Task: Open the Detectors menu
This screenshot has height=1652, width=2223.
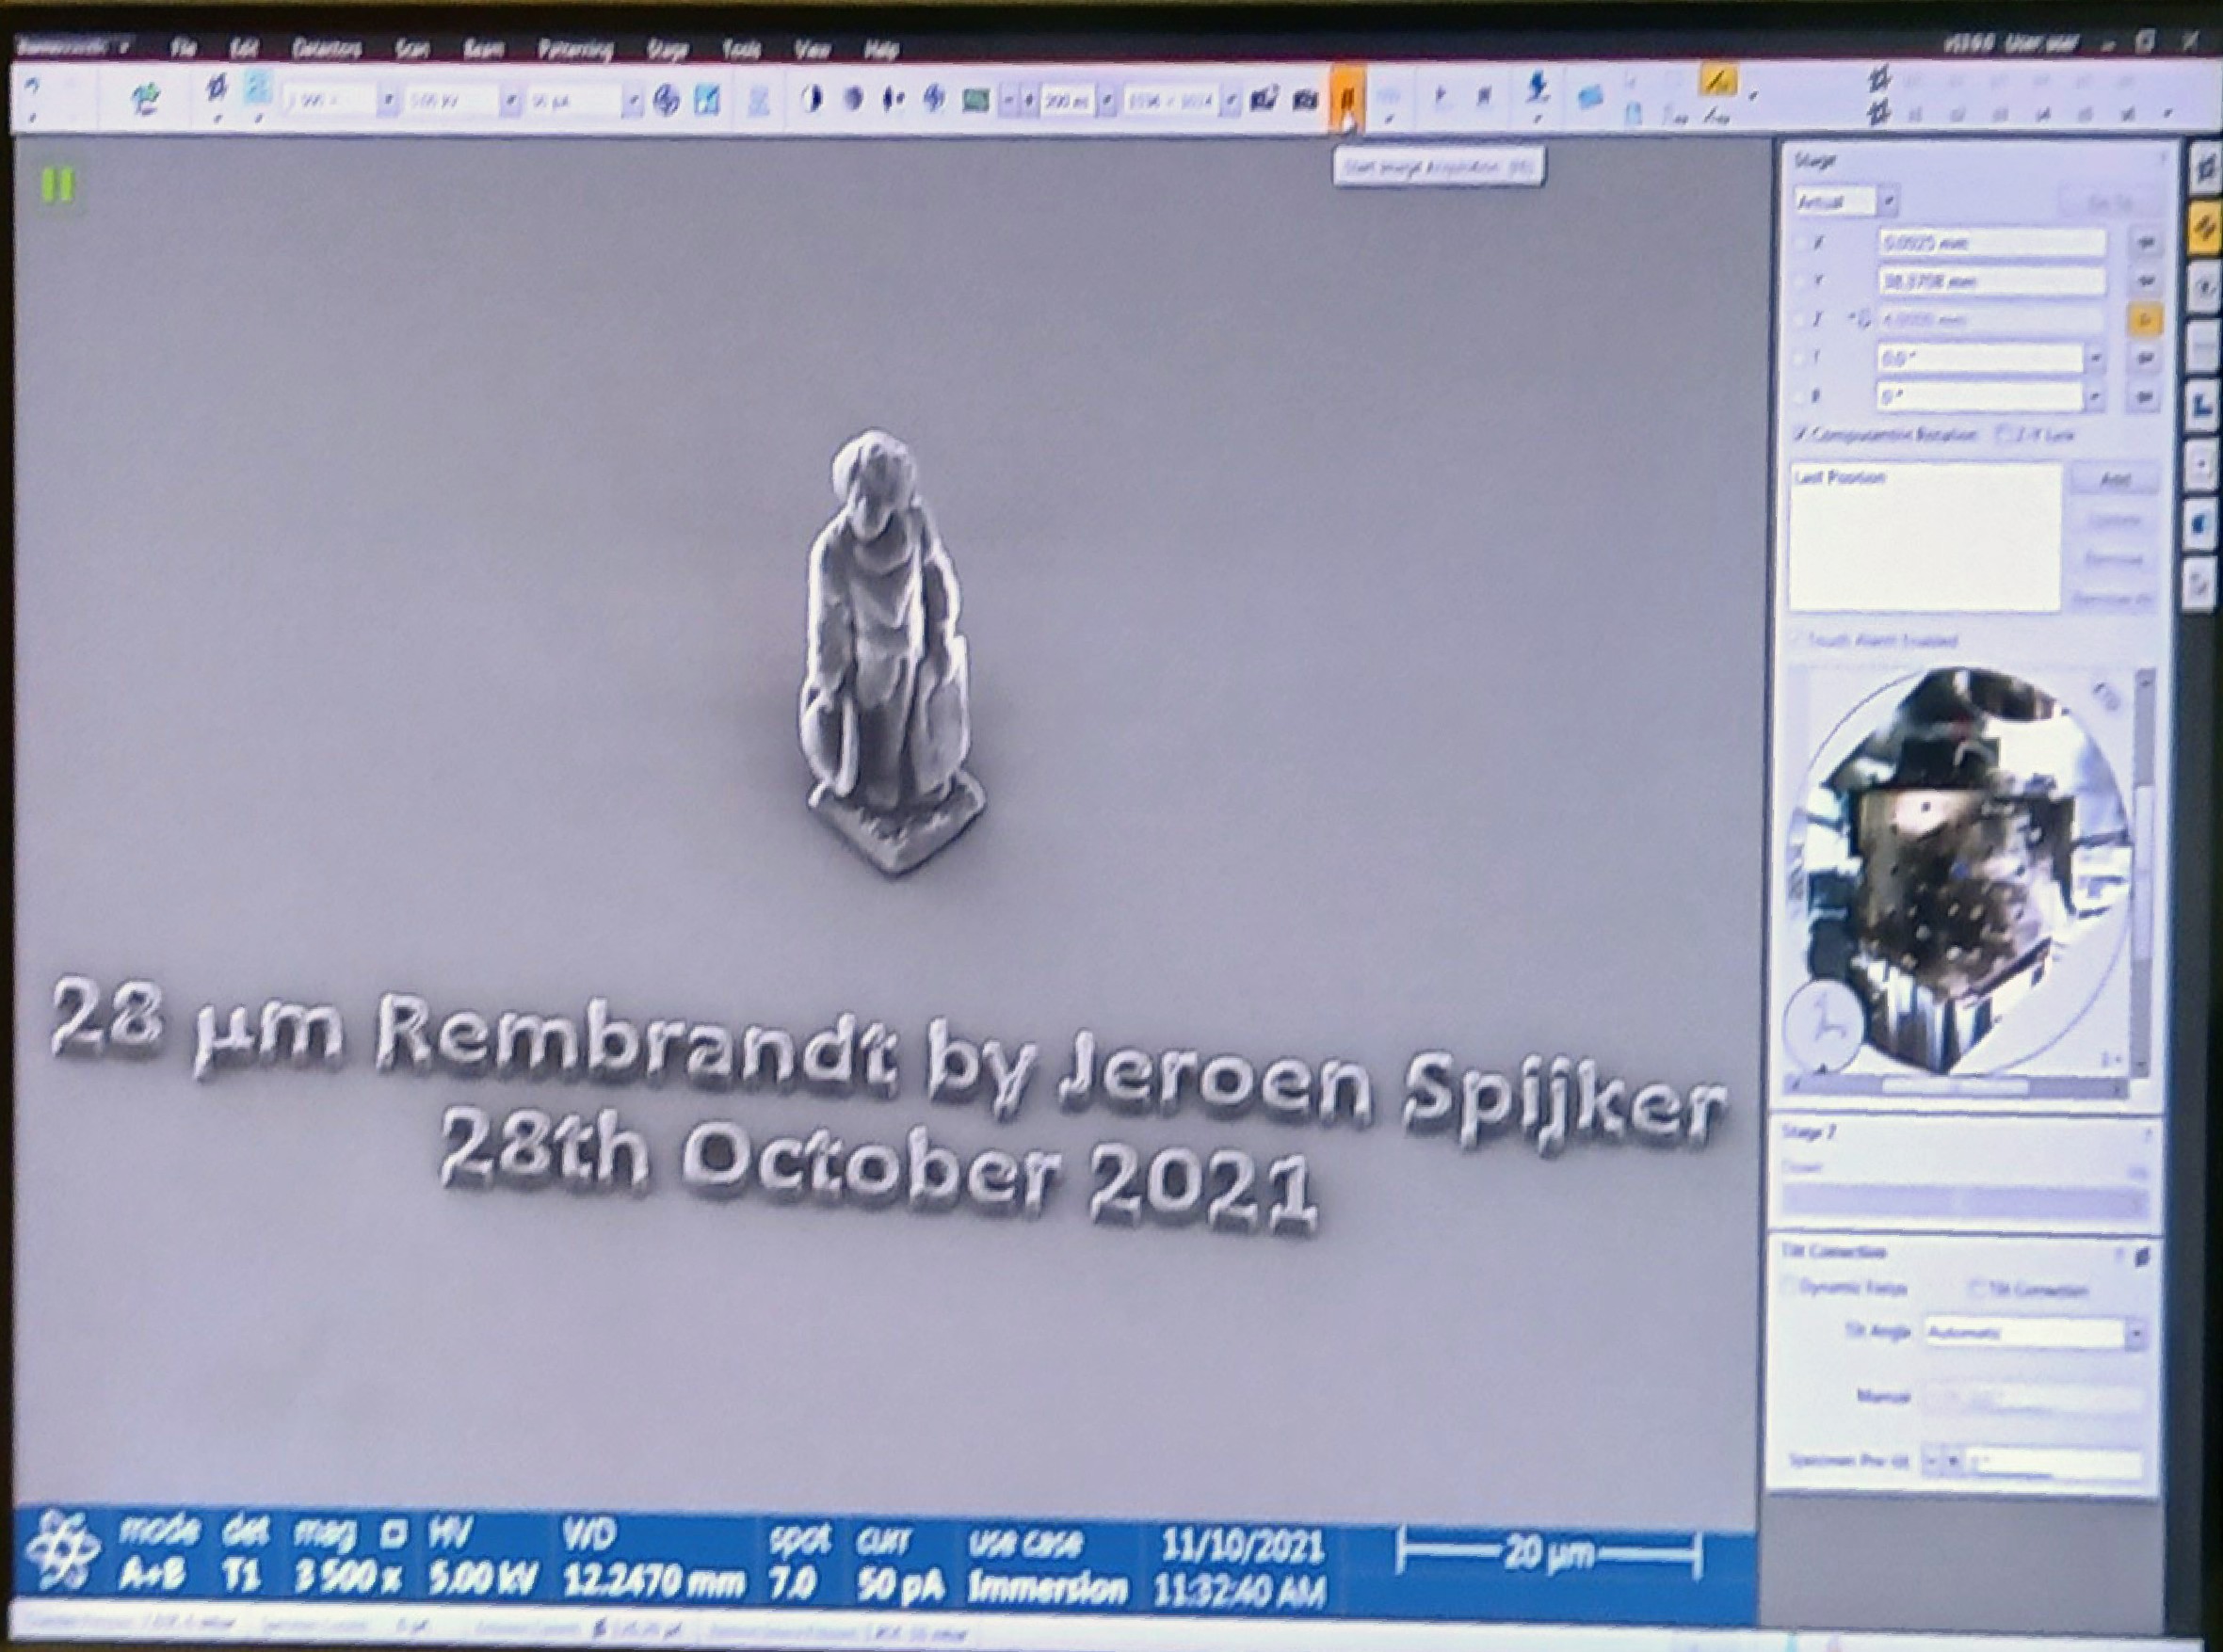Action: pos(326,48)
